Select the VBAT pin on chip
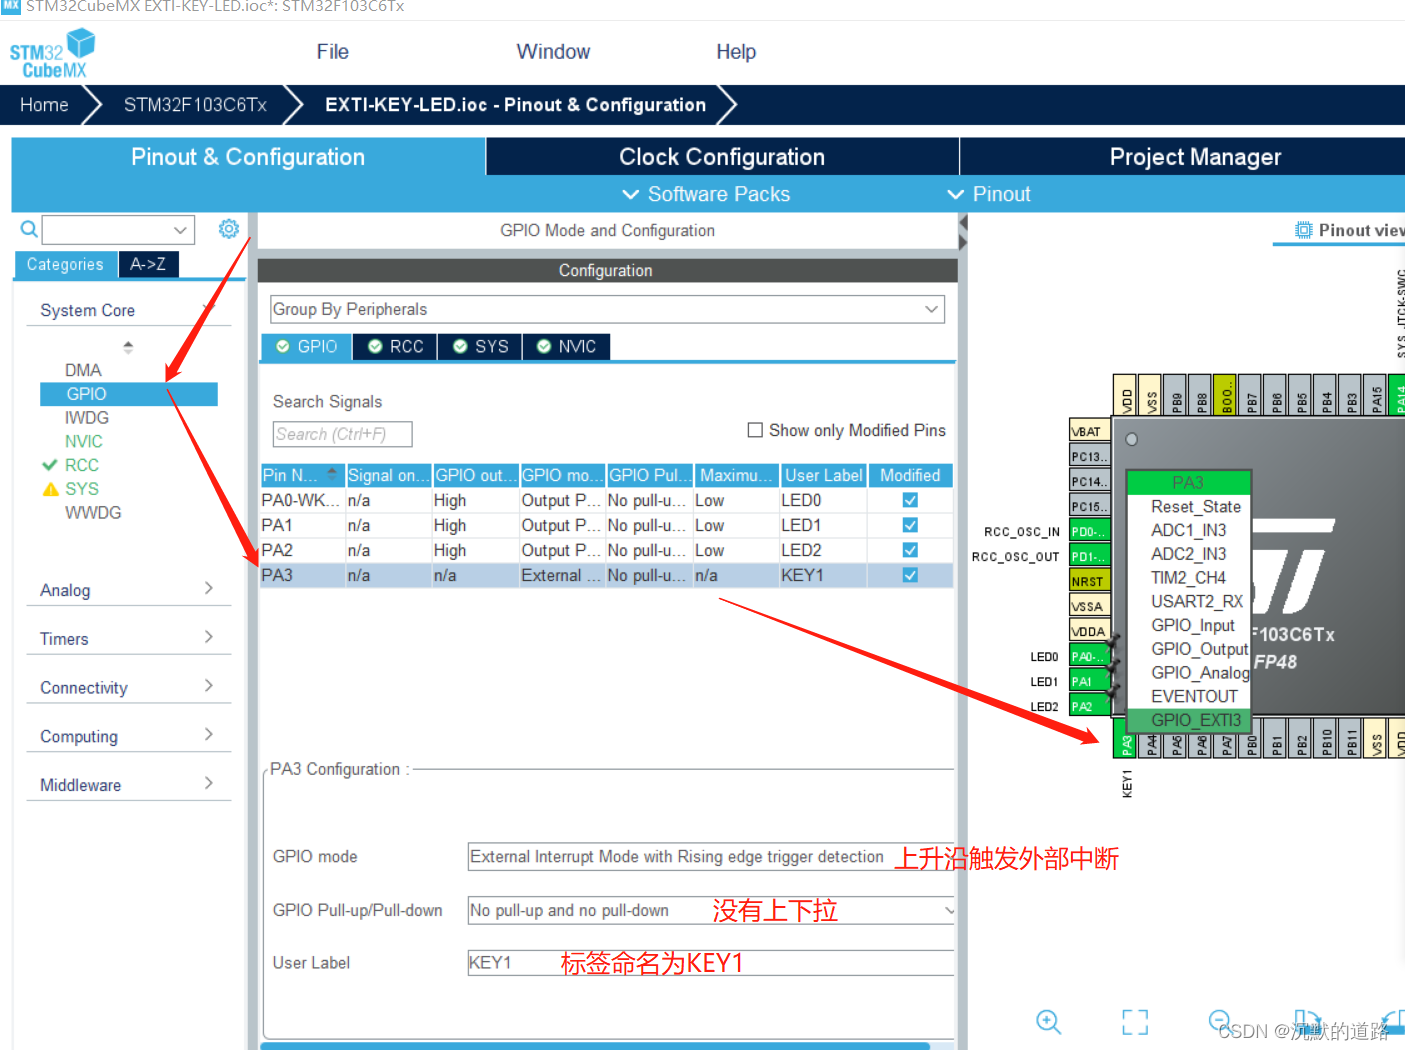 [1089, 431]
